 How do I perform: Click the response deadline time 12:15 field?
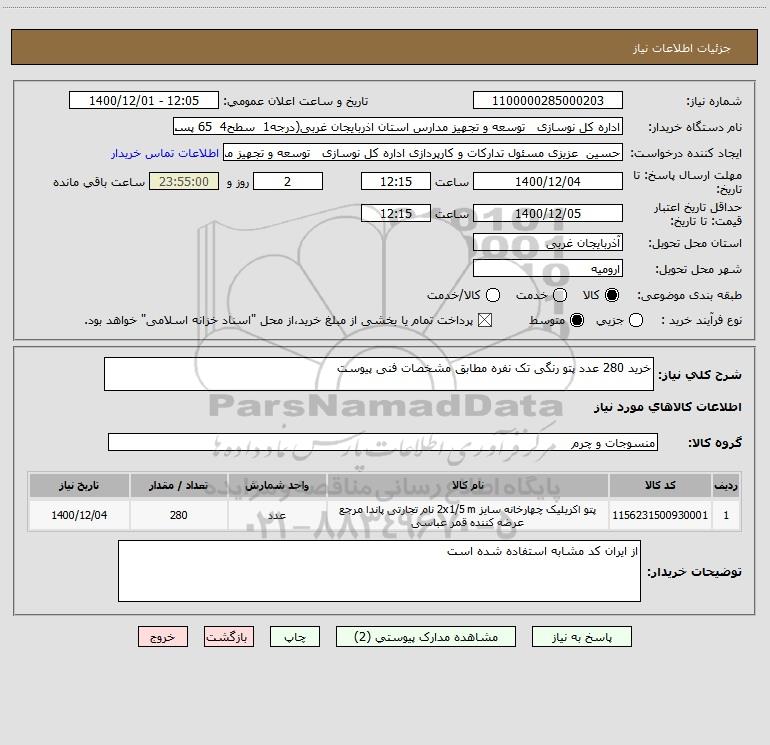396,181
